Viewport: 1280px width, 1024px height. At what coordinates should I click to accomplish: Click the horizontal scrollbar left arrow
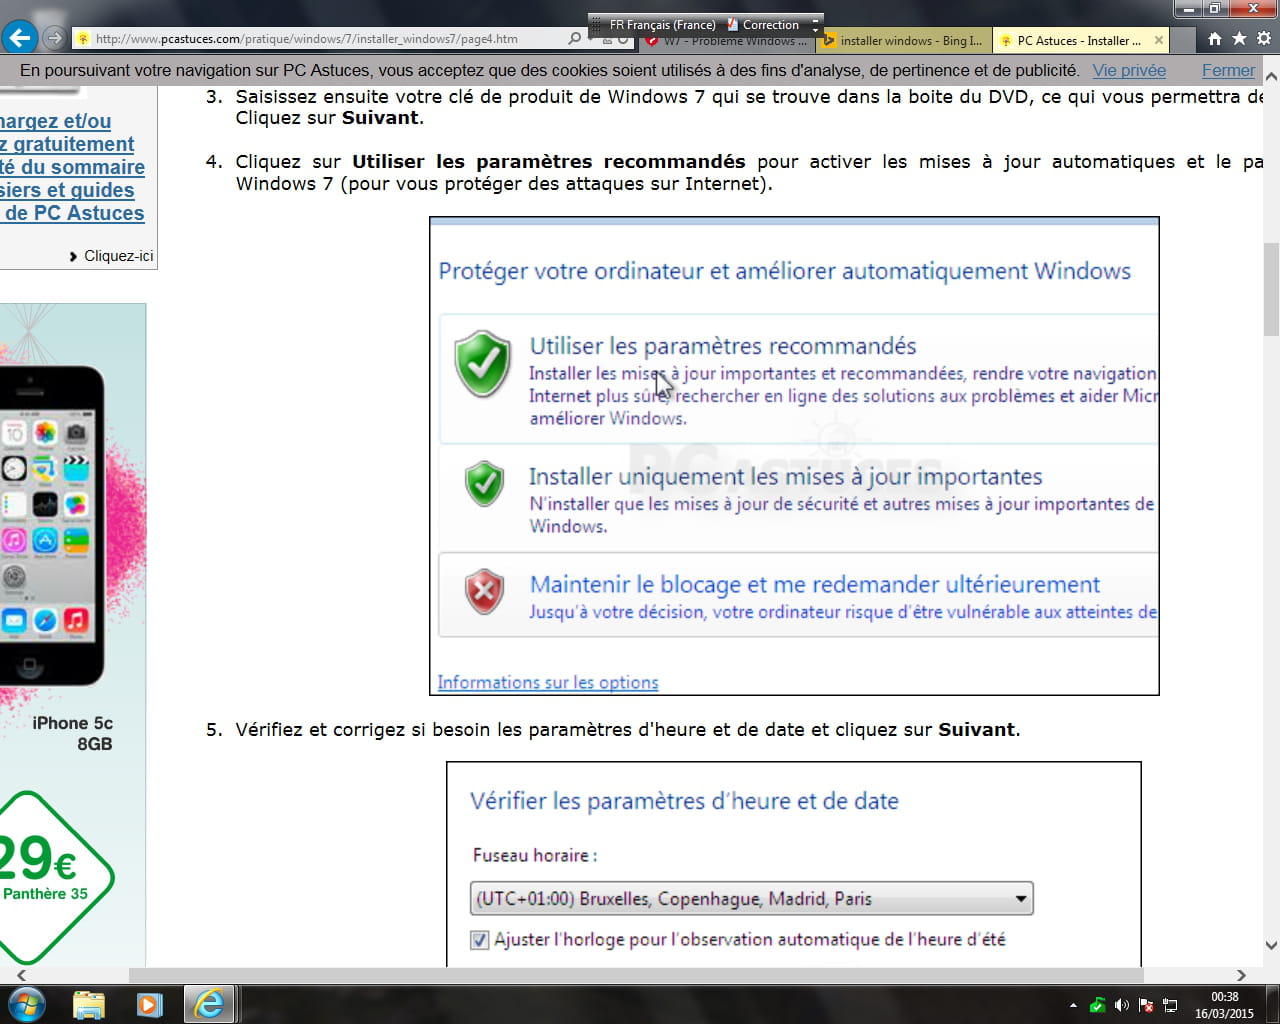pyautogui.click(x=21, y=975)
